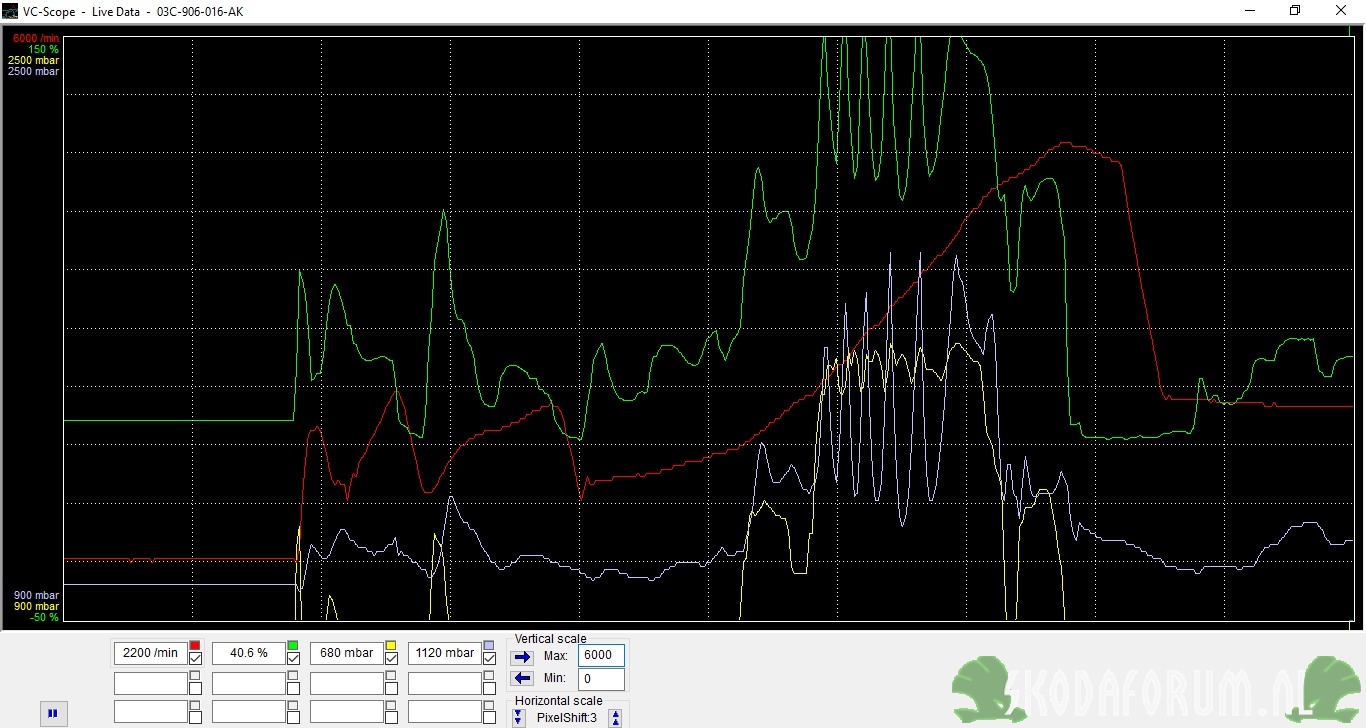The image size is (1366, 728).
Task: Select the 2200 /min value field
Action: pos(150,653)
